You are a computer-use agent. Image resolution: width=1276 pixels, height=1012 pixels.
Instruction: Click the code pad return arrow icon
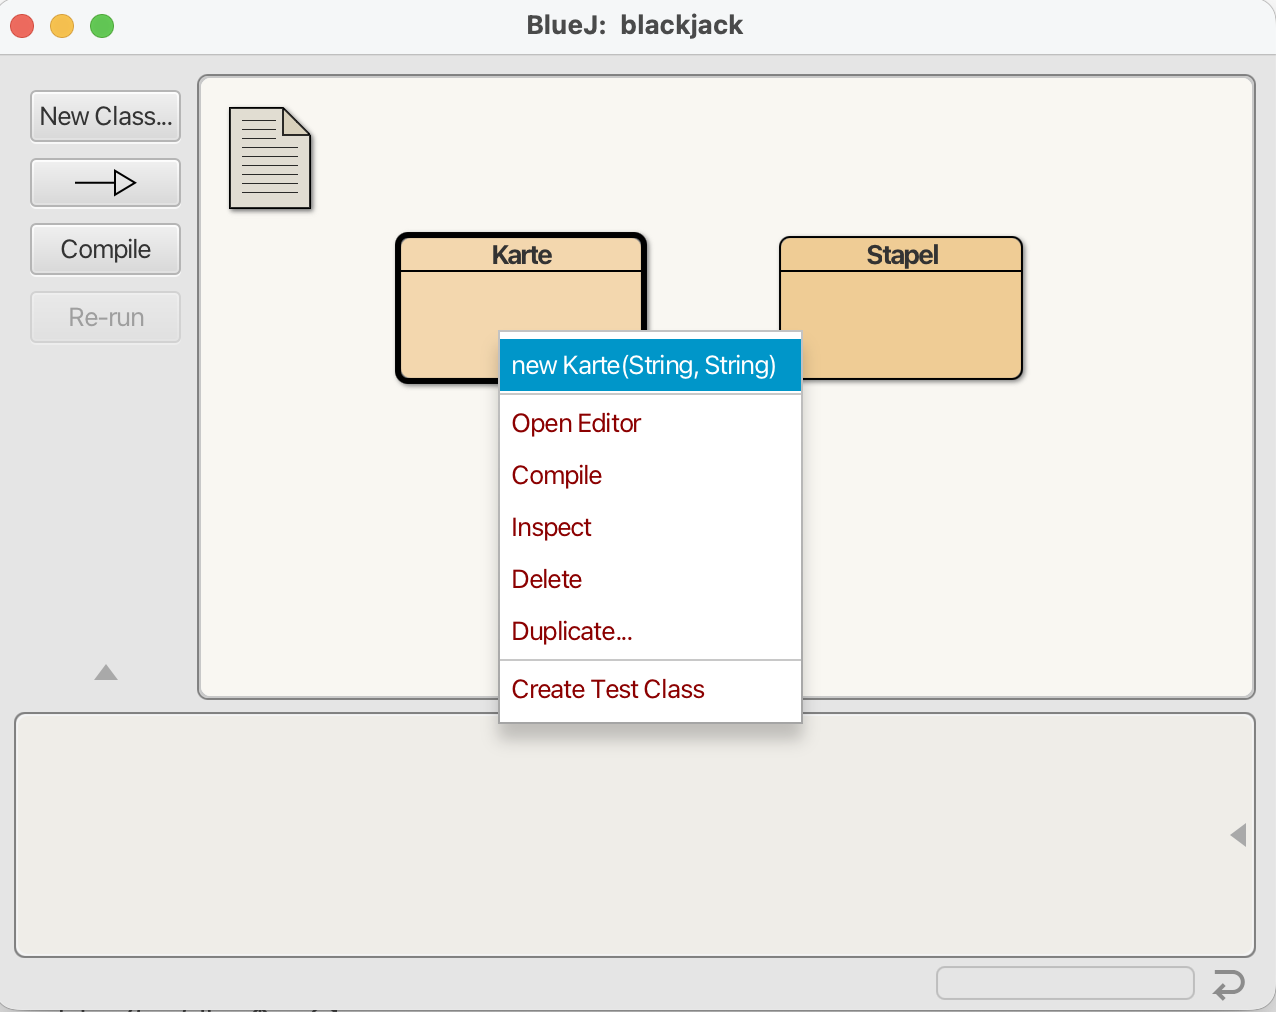1228,984
